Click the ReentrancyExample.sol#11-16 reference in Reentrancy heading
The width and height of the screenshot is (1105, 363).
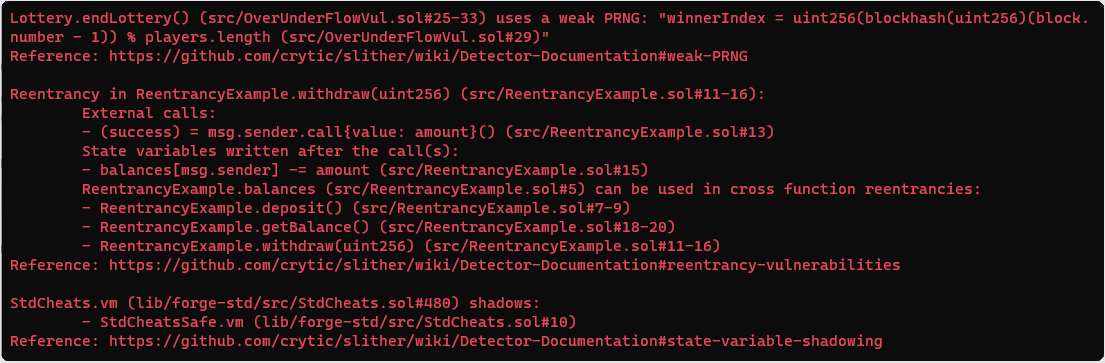pyautogui.click(x=605, y=94)
